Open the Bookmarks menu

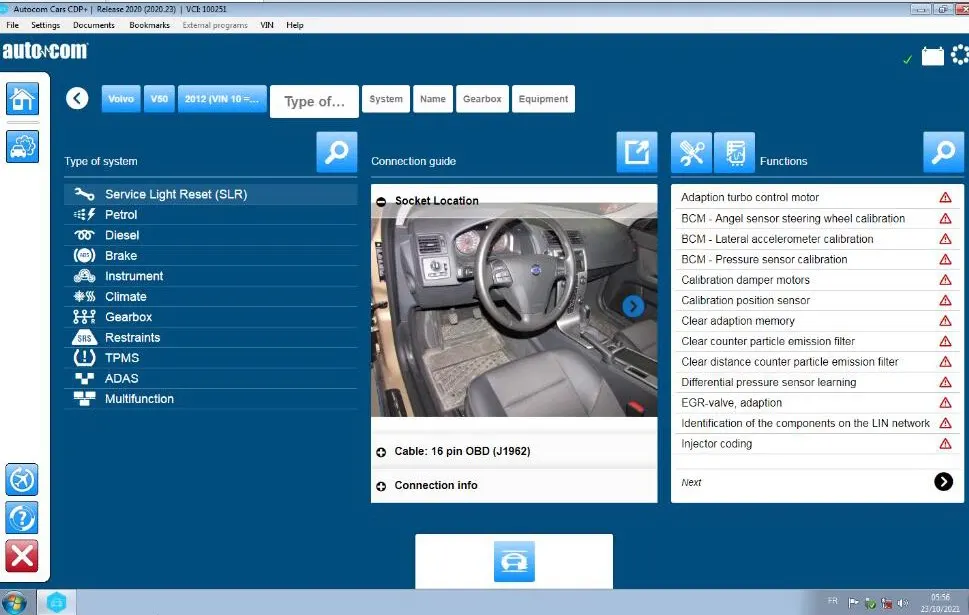coord(149,25)
